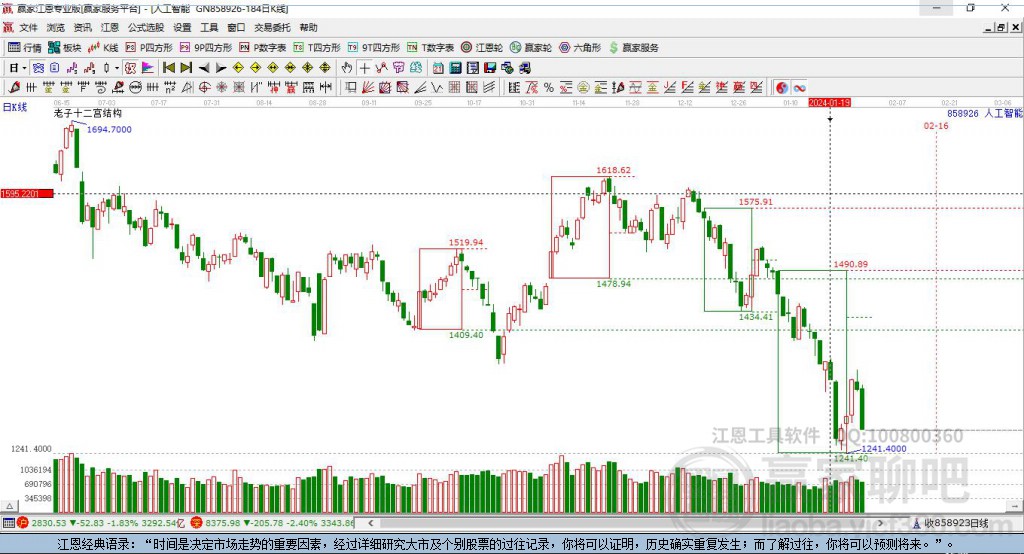Click the 2024-01-19 date marker
The width and height of the screenshot is (1024, 554).
click(x=829, y=103)
